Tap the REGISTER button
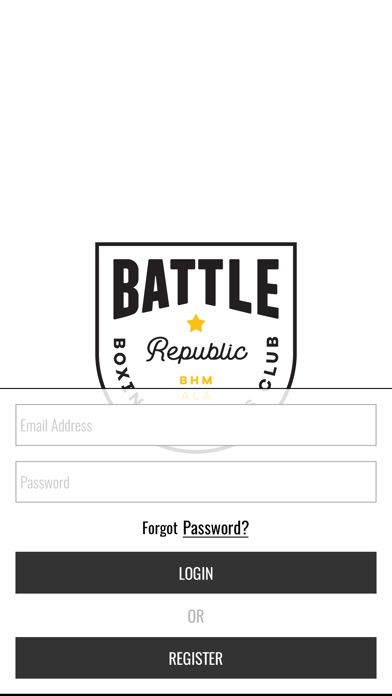 [196, 658]
